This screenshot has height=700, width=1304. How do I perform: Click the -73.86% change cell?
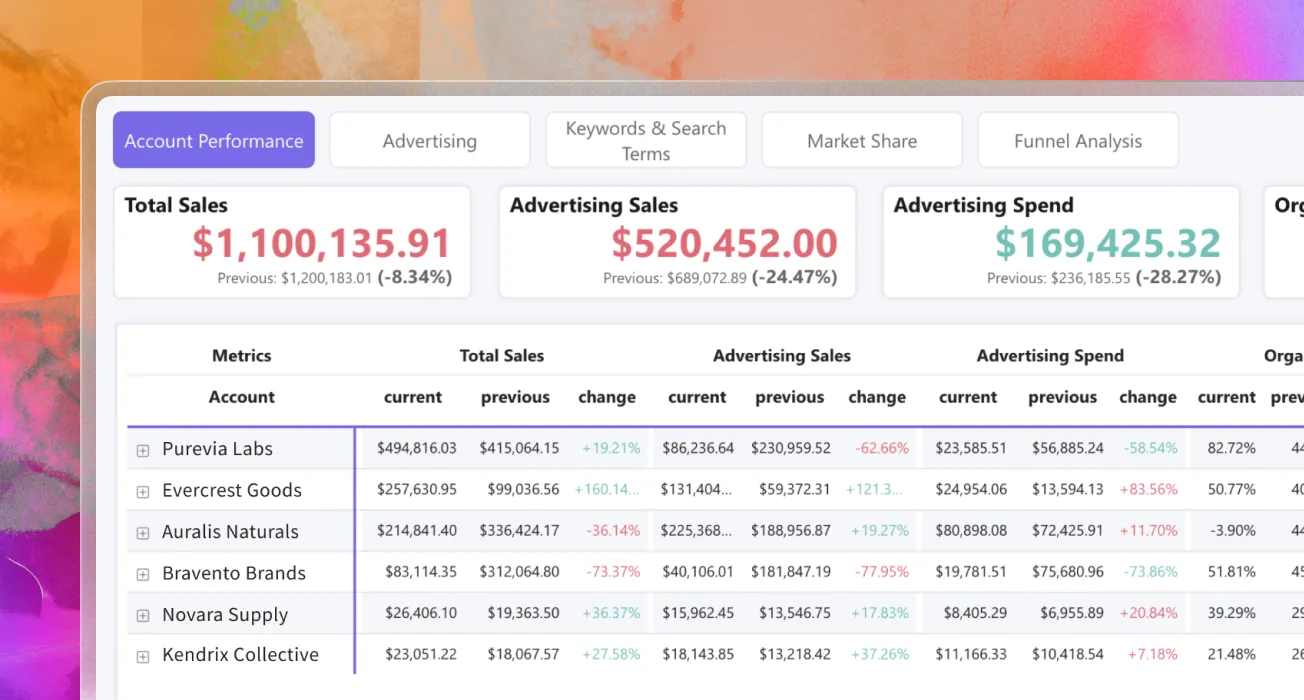1150,573
